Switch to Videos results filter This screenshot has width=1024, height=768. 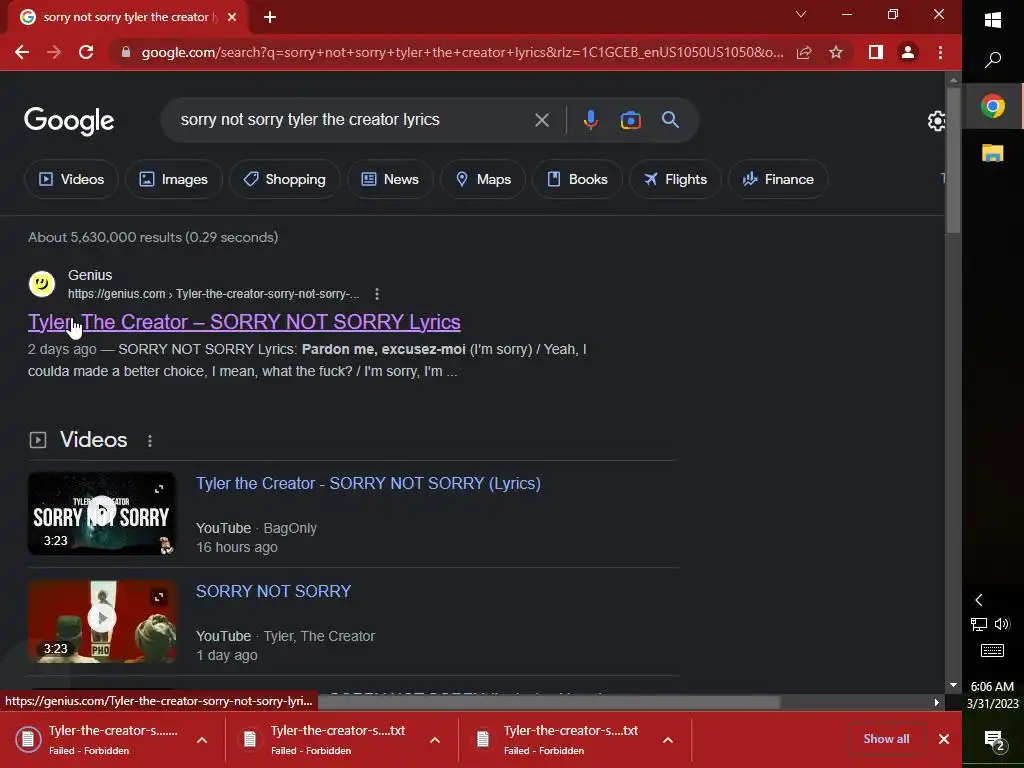pyautogui.click(x=71, y=179)
